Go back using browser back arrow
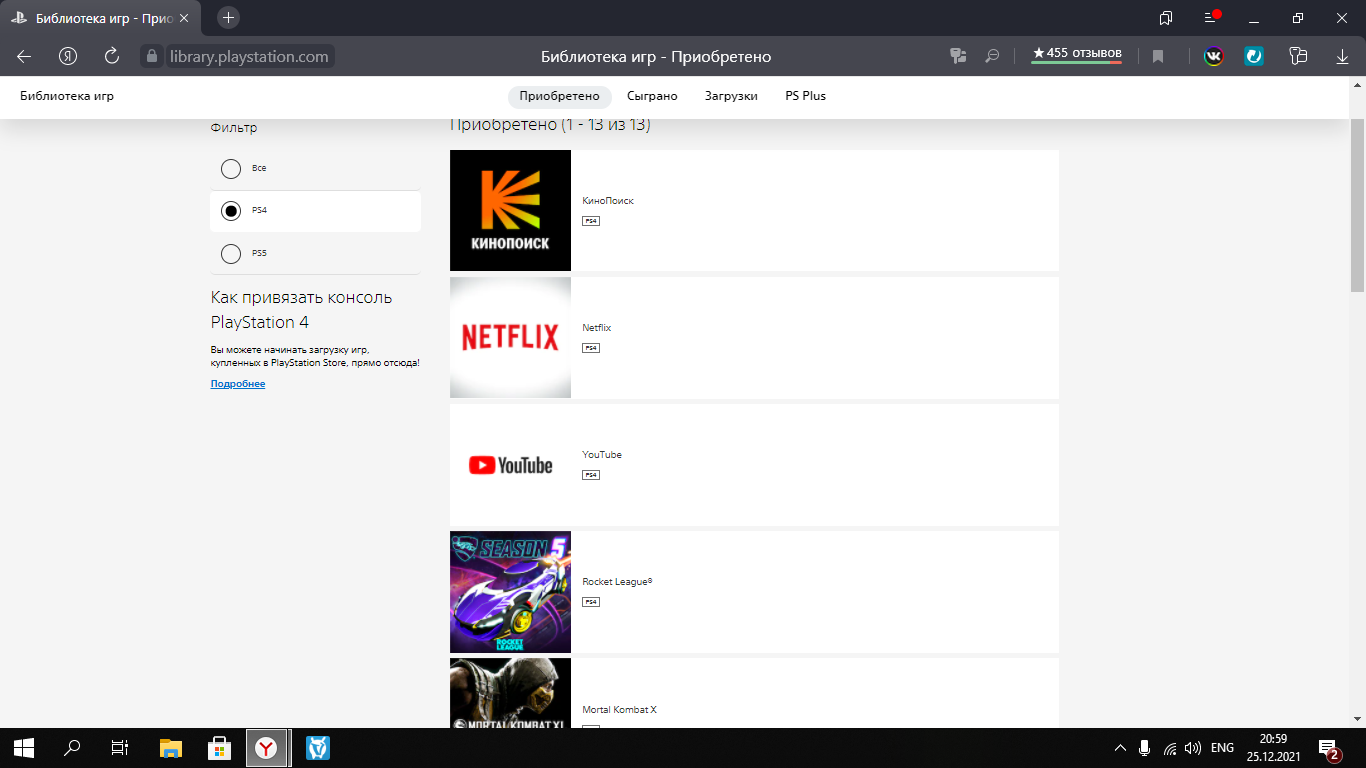Viewport: 1366px width, 768px height. 24,56
